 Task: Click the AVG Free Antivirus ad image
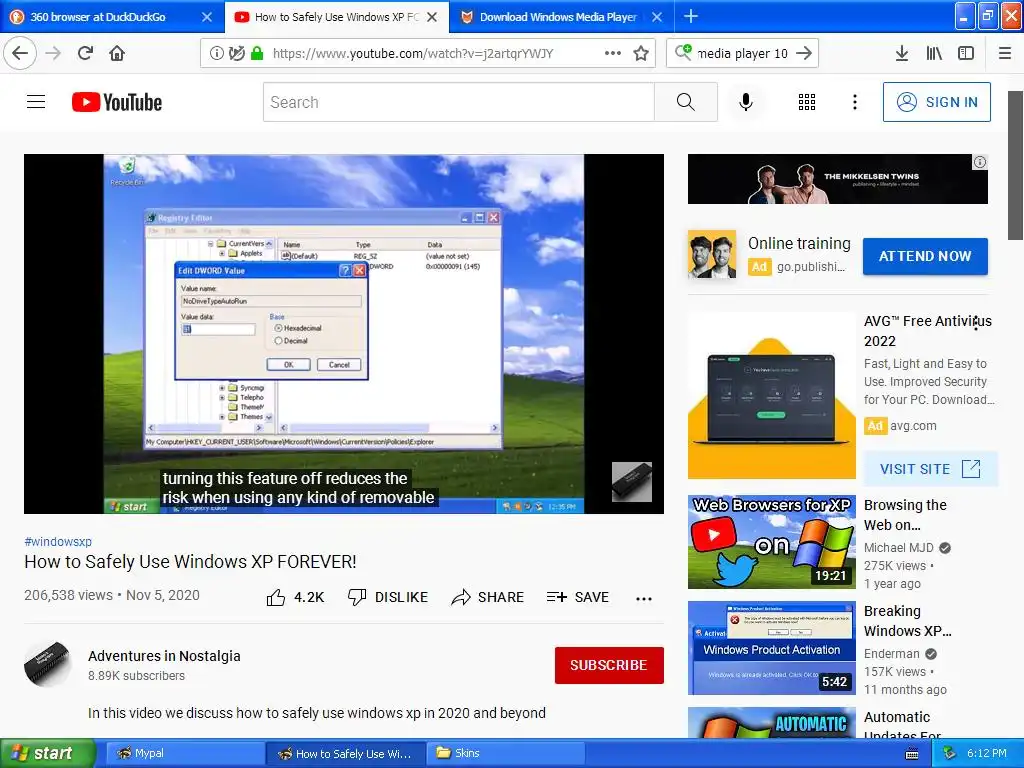[771, 395]
